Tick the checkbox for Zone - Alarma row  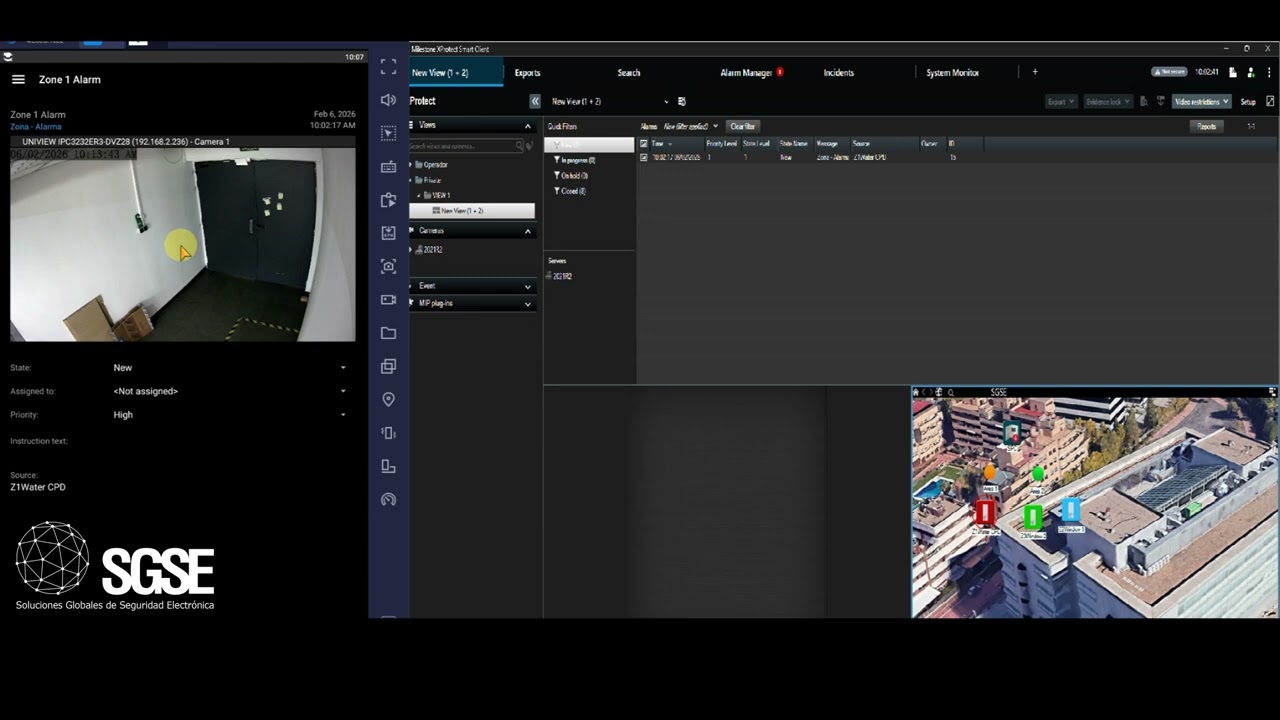[x=643, y=157]
